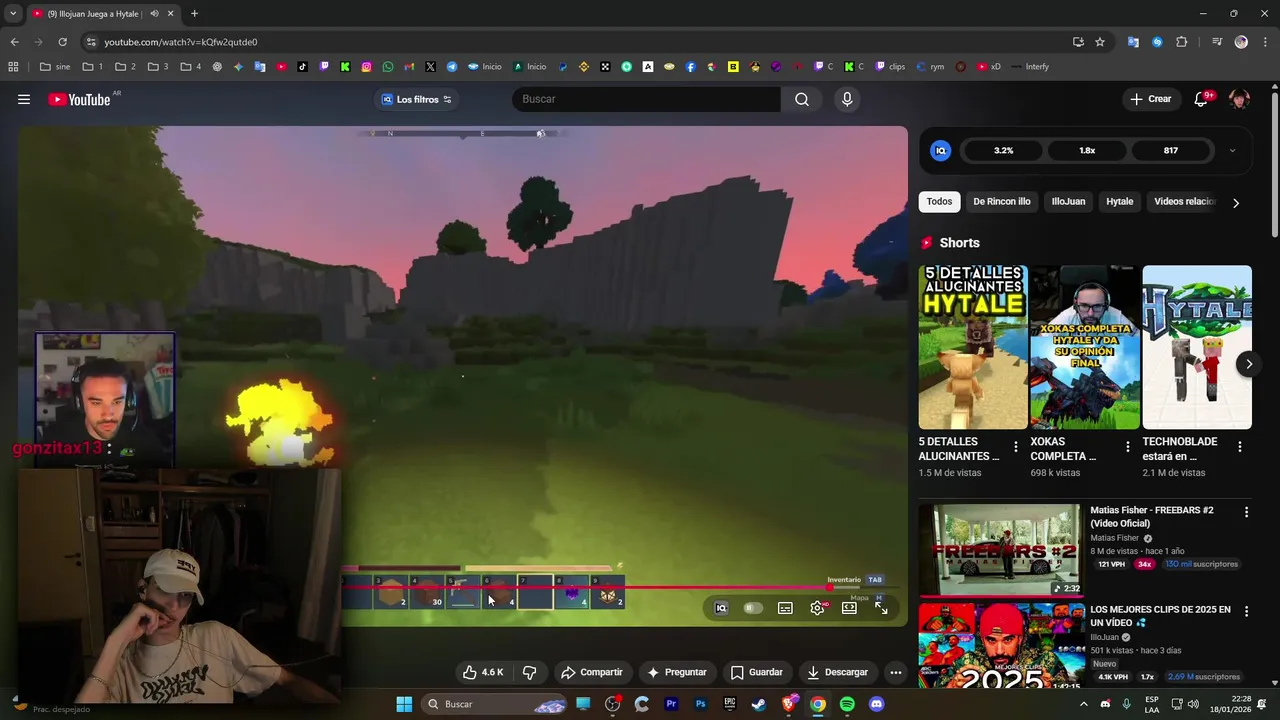Open the TikTok bookmark
The height and width of the screenshot is (720, 1280).
click(303, 67)
